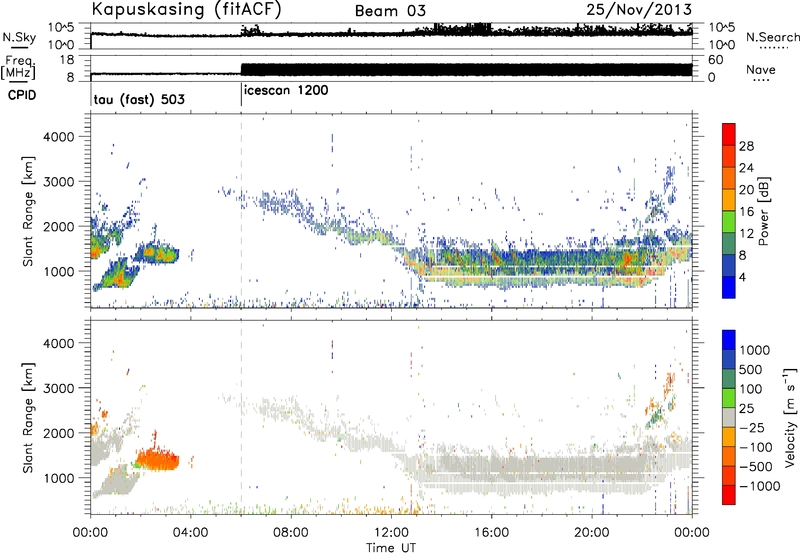Viewport: 800px width, 554px height.
Task: Click the '3000' tick on power panel
Action: [58, 181]
